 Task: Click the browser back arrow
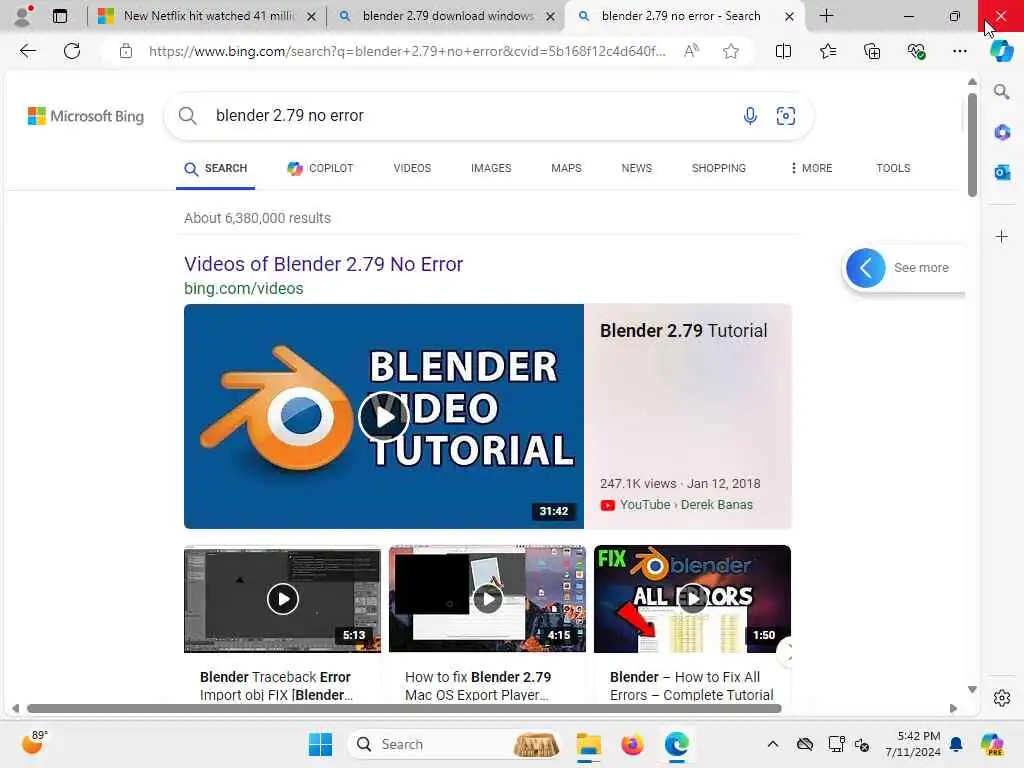[27, 51]
